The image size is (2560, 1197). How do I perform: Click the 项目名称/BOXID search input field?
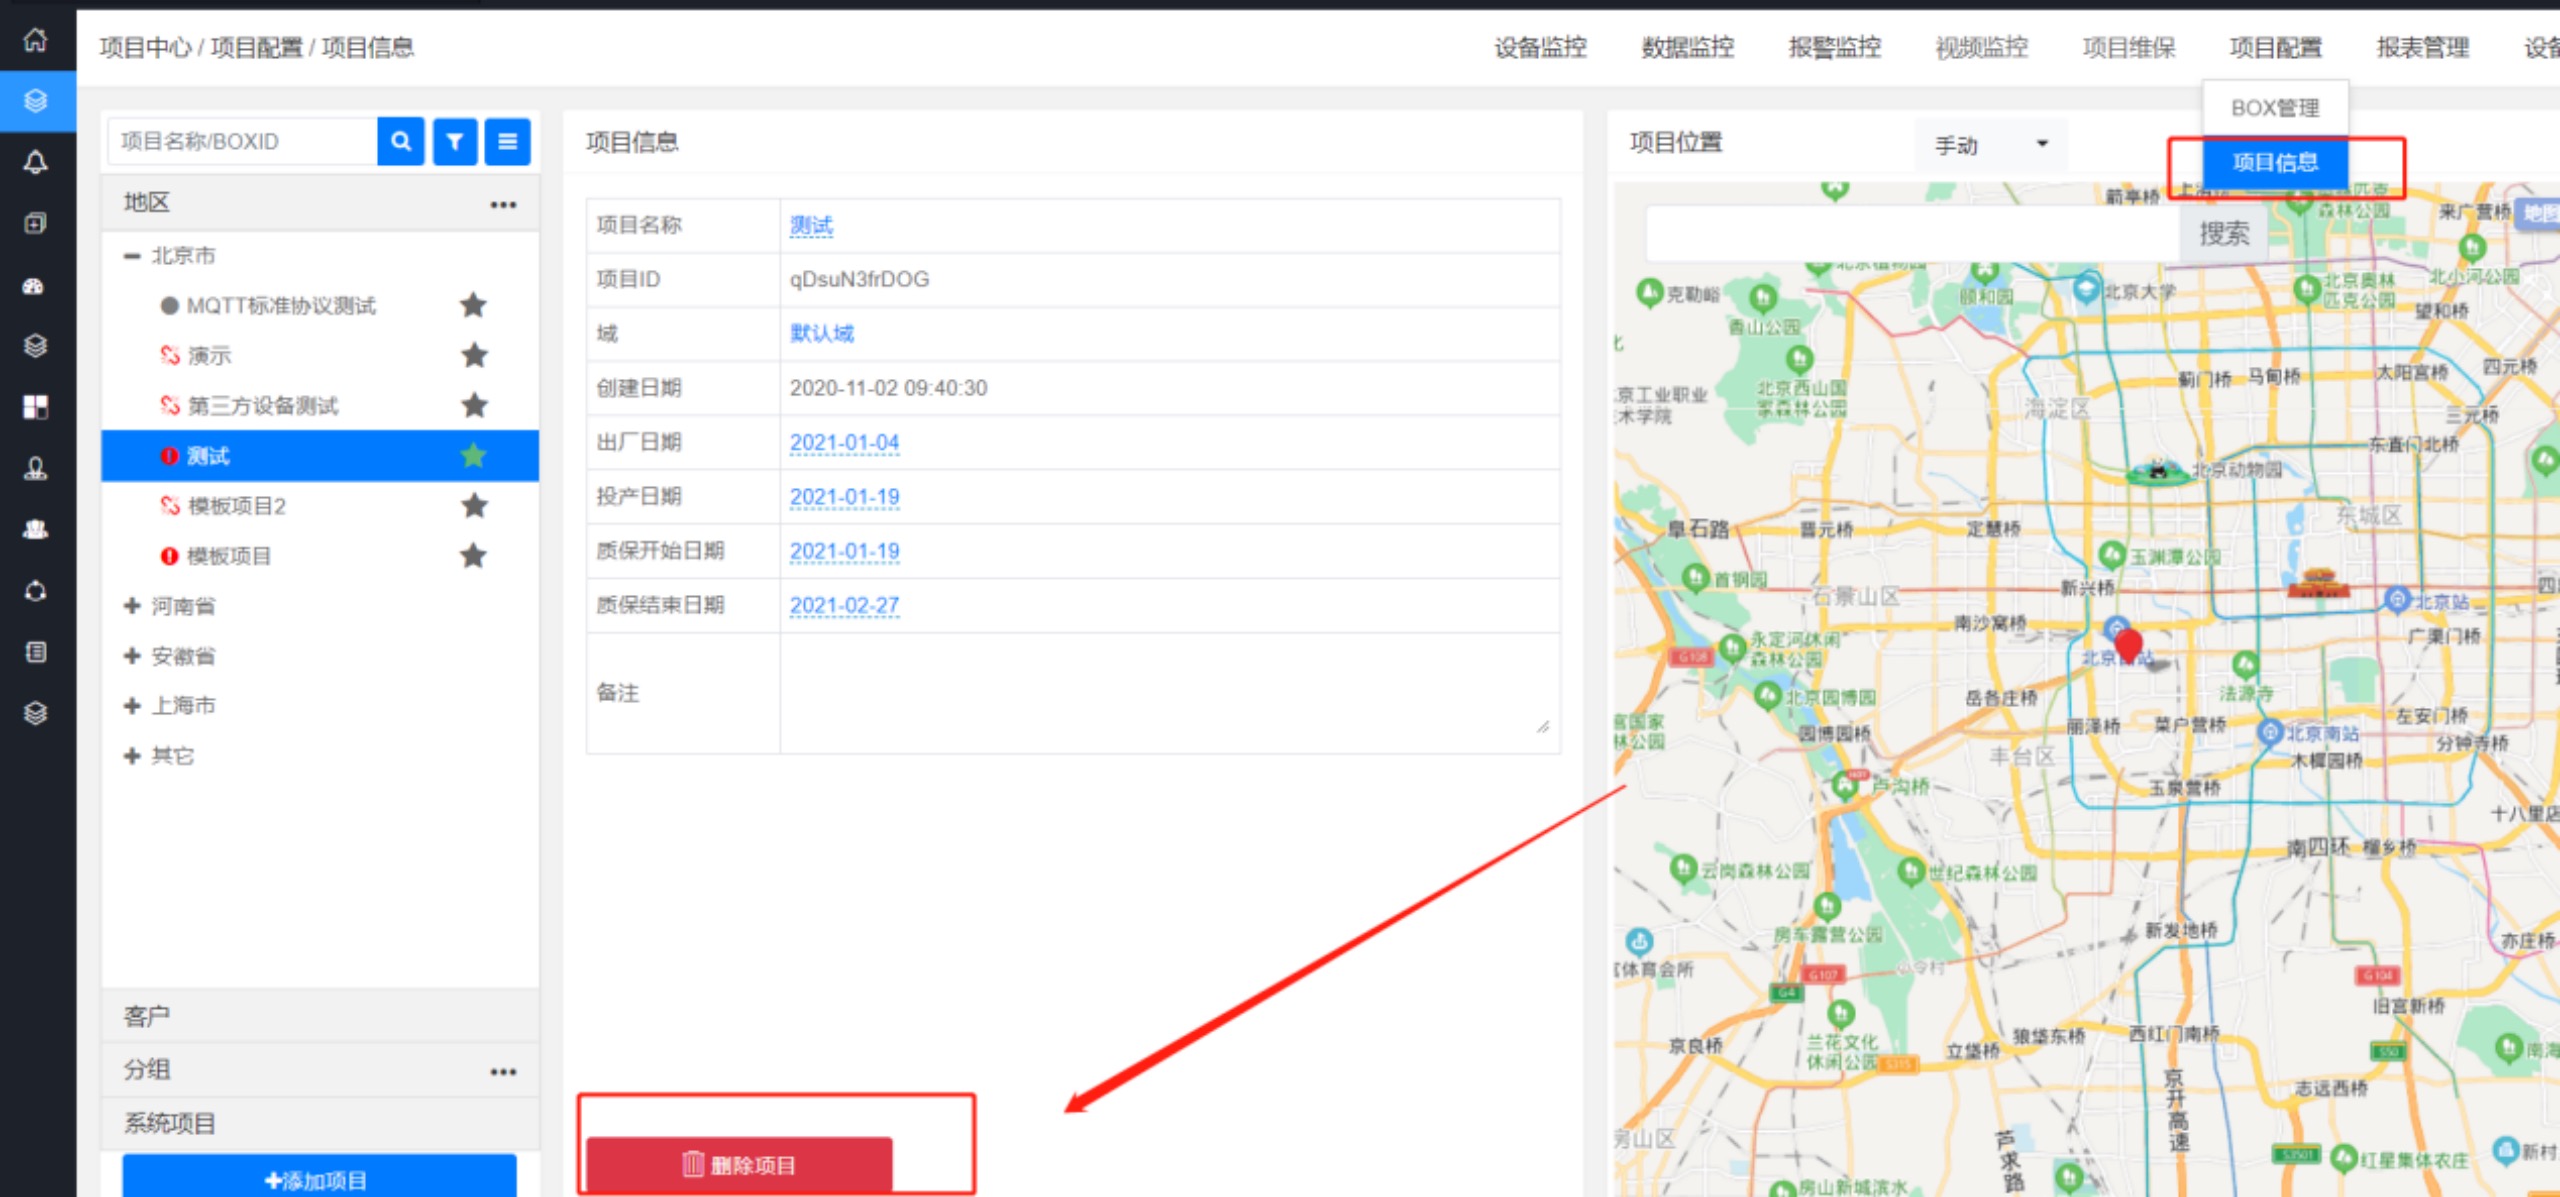point(242,141)
